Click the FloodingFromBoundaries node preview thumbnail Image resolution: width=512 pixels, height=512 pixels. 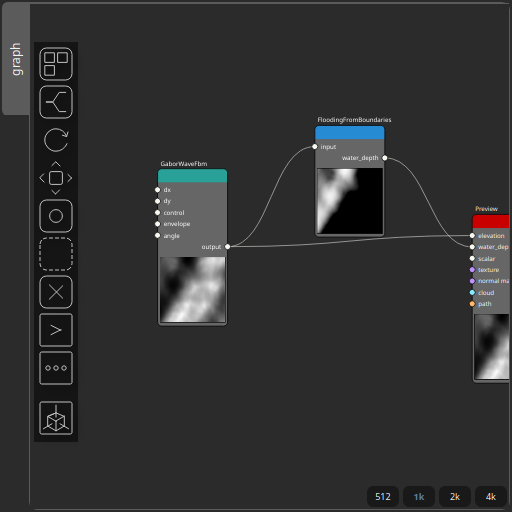click(350, 201)
